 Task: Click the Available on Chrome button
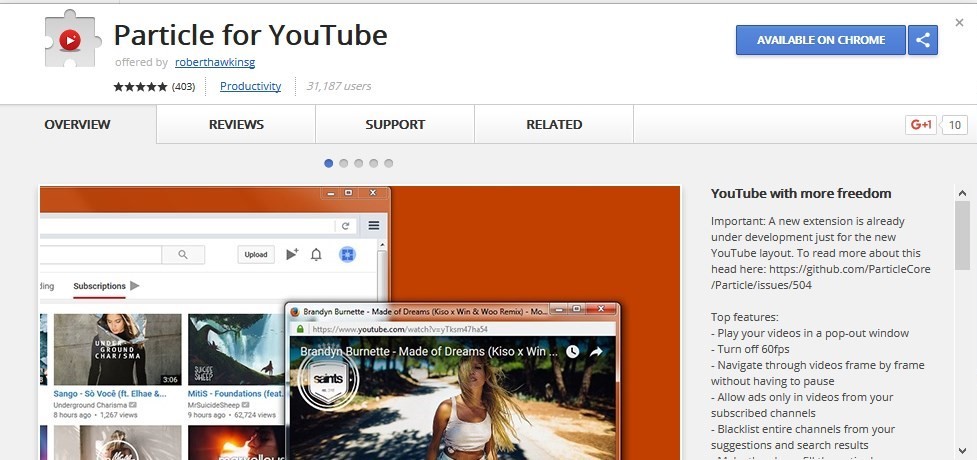point(820,40)
